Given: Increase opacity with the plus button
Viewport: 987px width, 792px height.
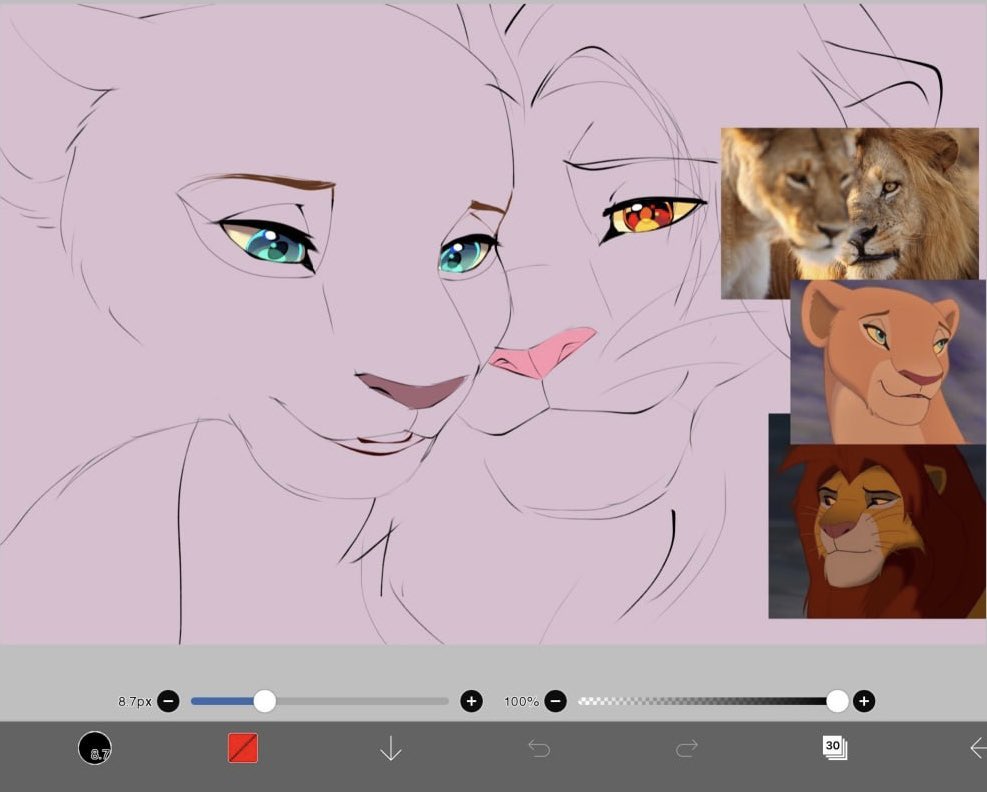Looking at the screenshot, I should pos(864,701).
